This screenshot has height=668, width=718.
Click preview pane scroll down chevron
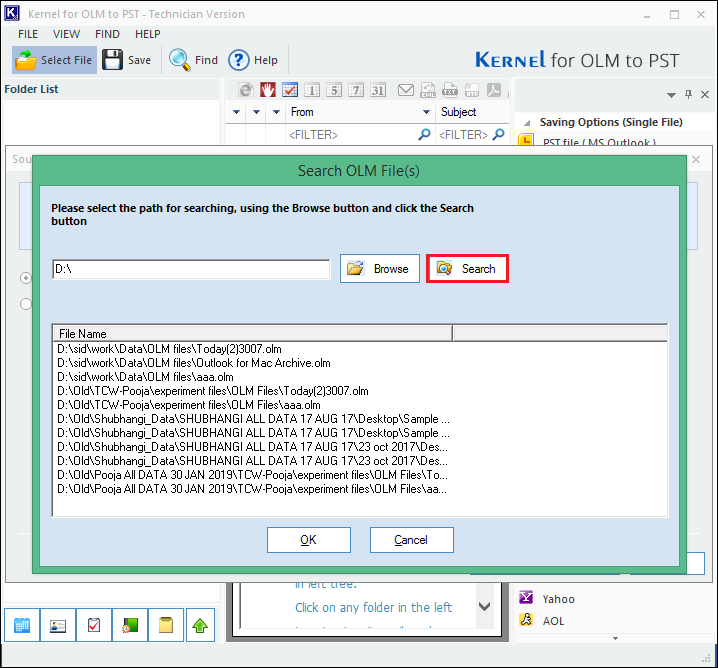(x=484, y=606)
